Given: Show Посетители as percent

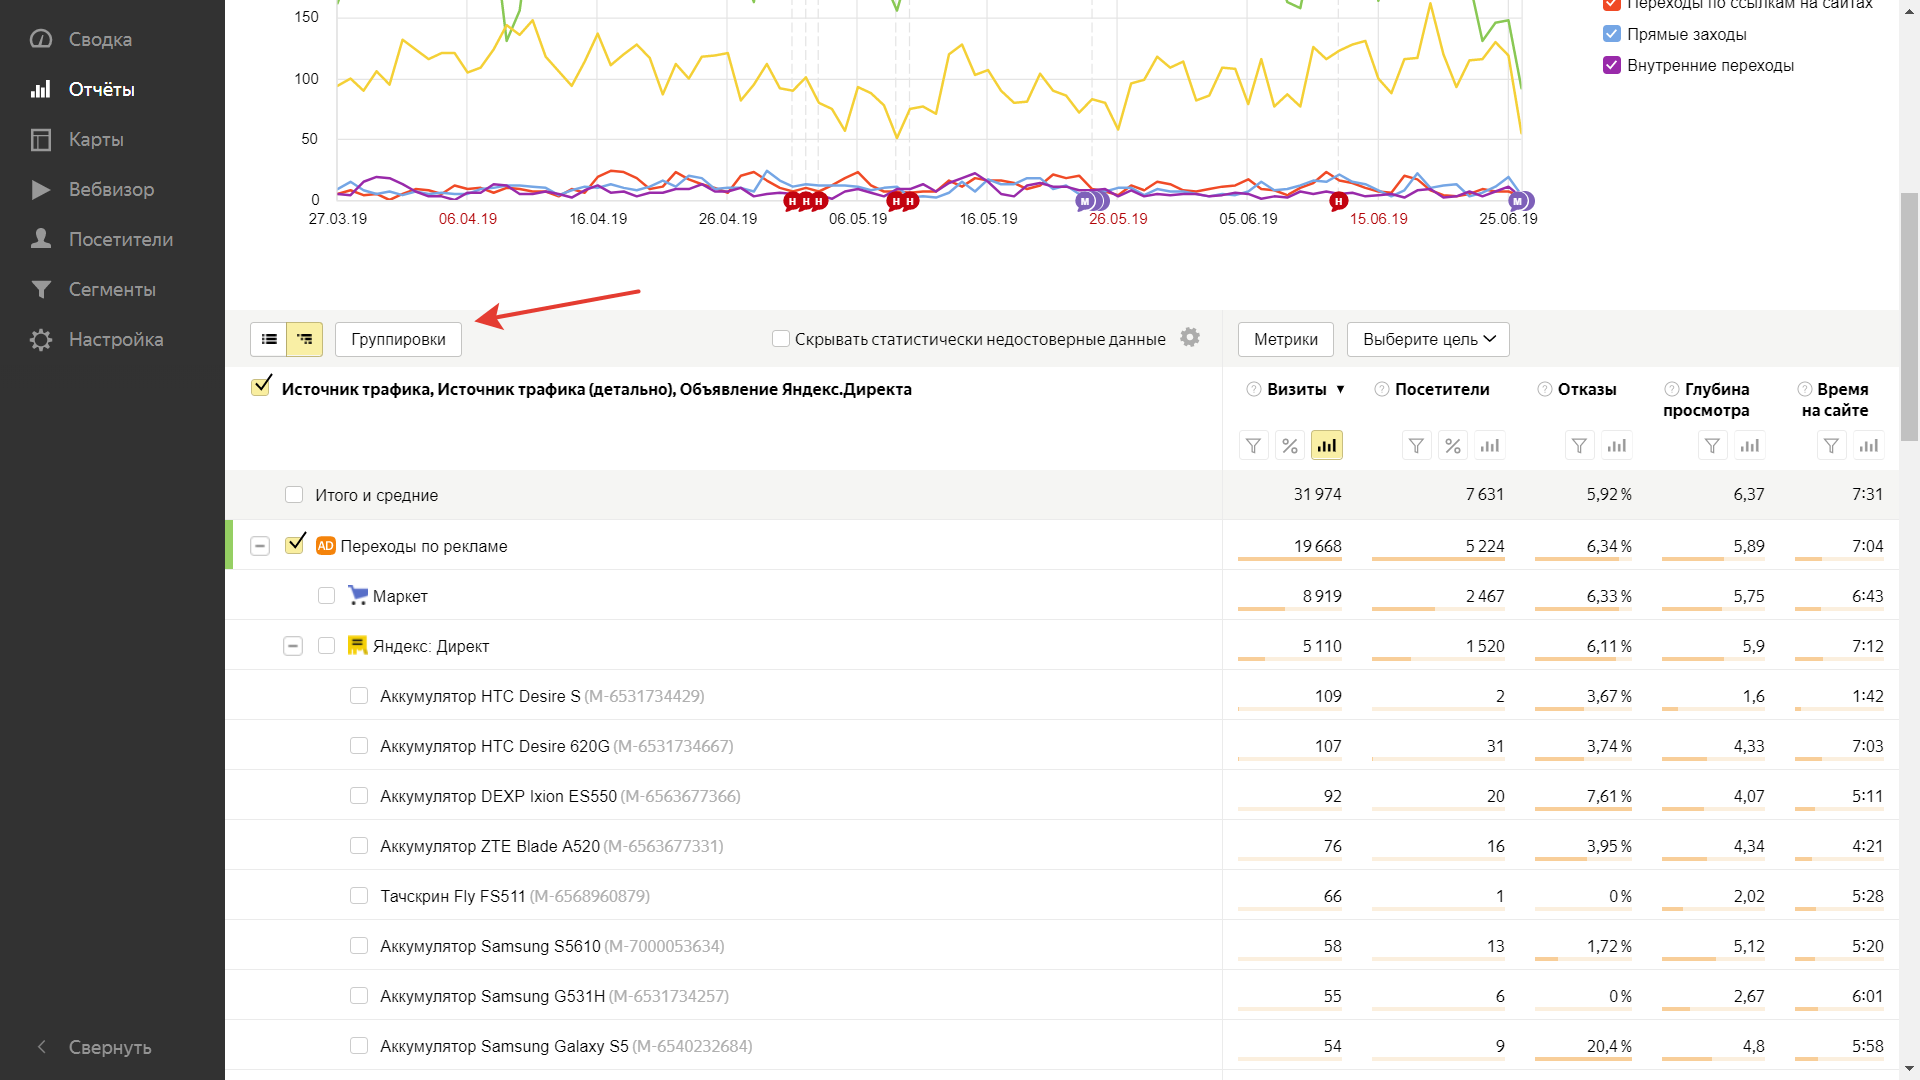Looking at the screenshot, I should click(1453, 446).
